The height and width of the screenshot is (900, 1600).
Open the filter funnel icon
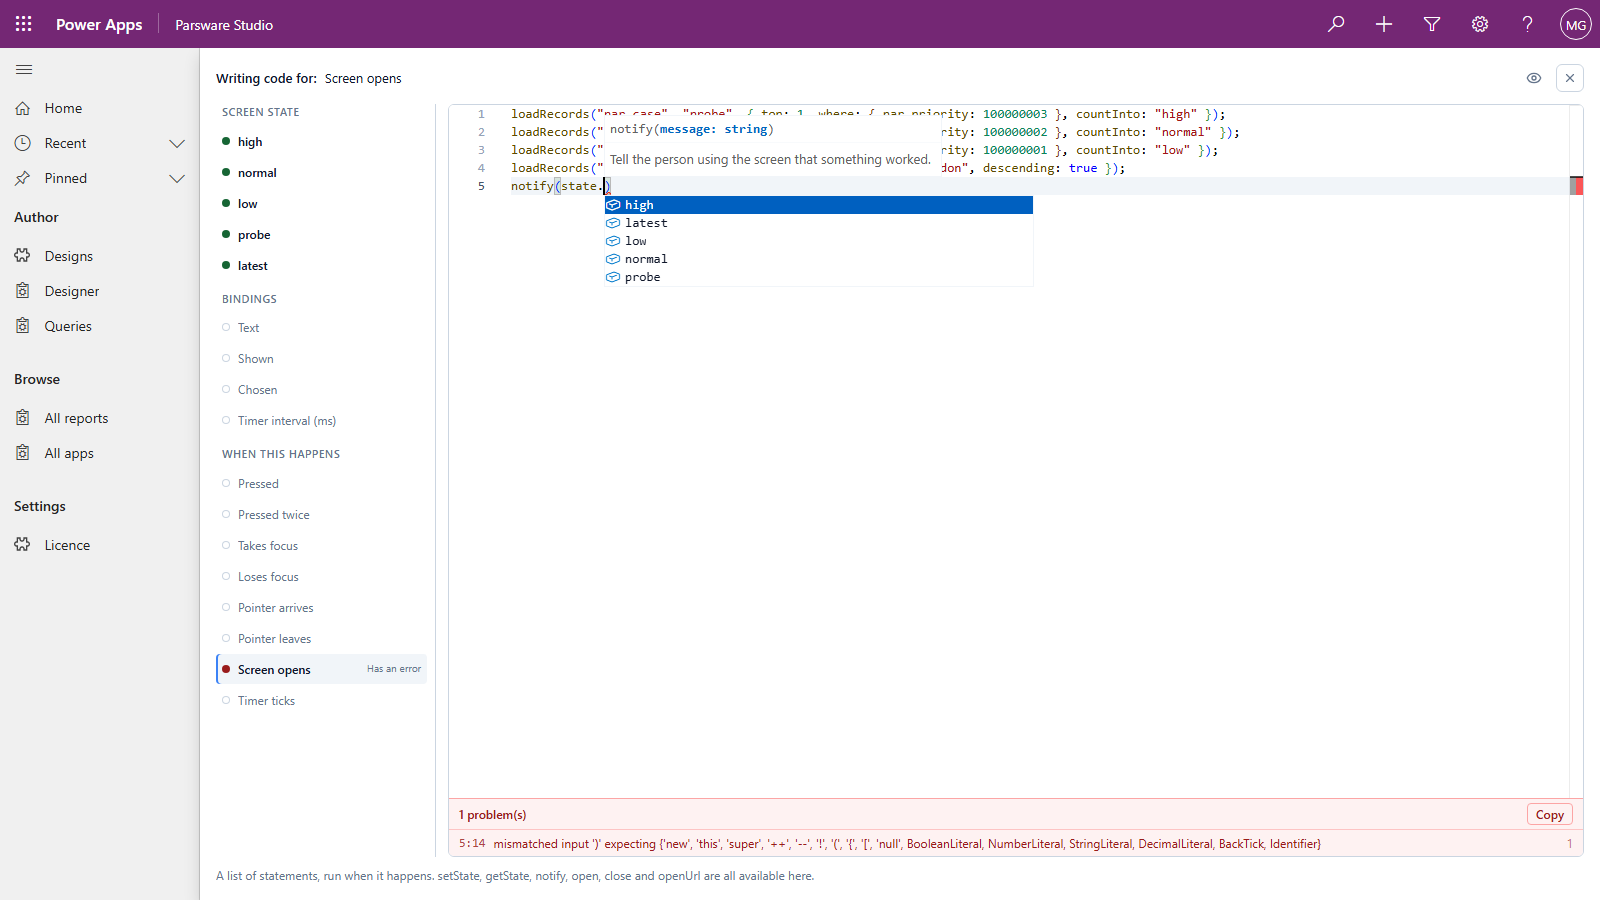pyautogui.click(x=1432, y=24)
